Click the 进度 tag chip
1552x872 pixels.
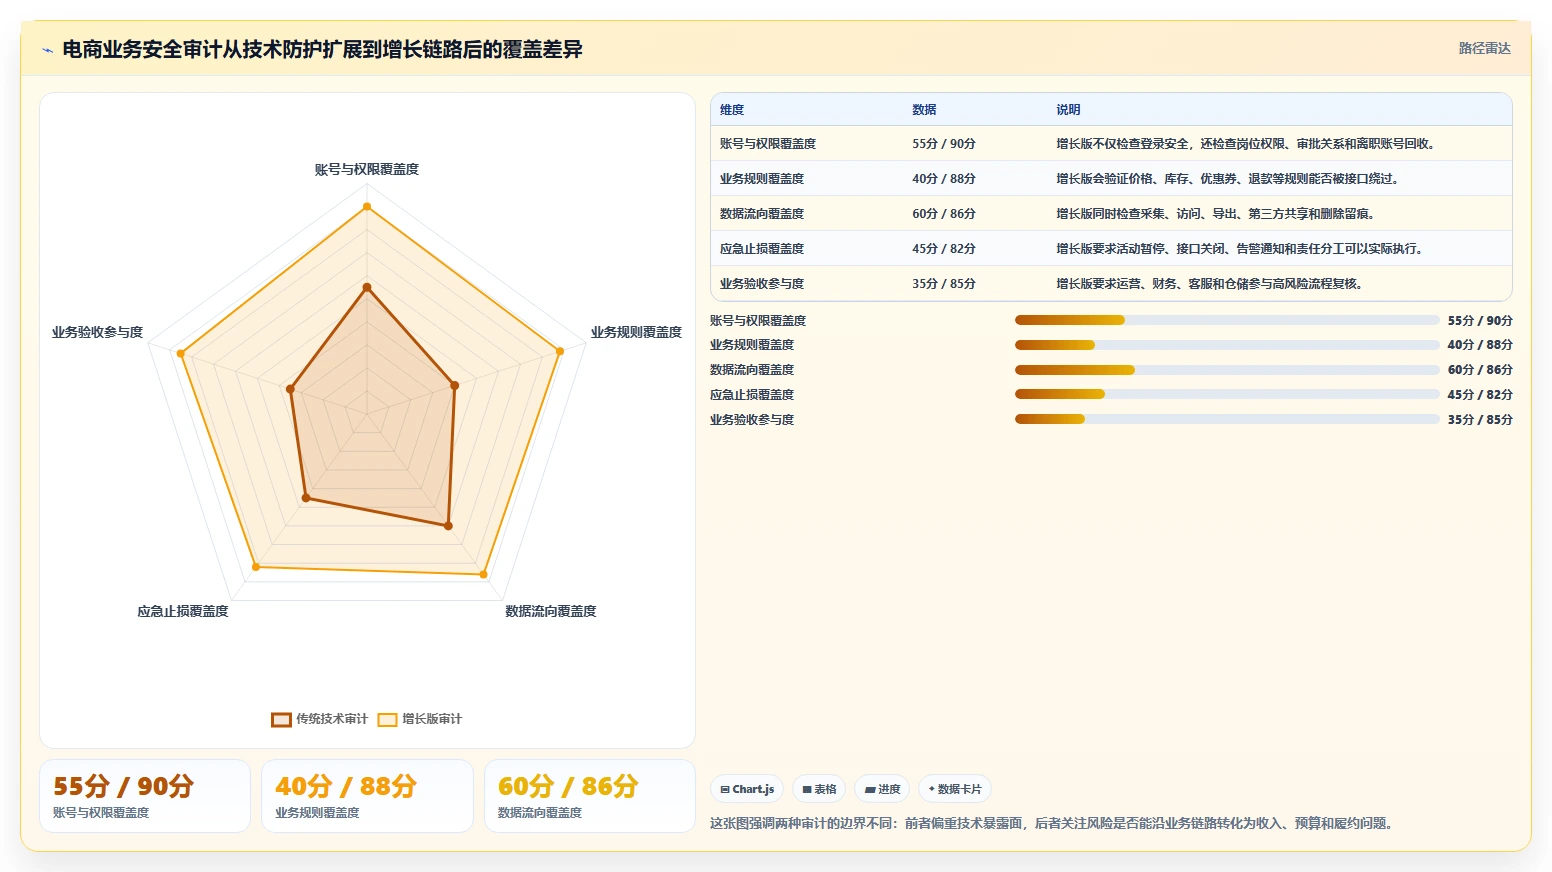click(882, 789)
